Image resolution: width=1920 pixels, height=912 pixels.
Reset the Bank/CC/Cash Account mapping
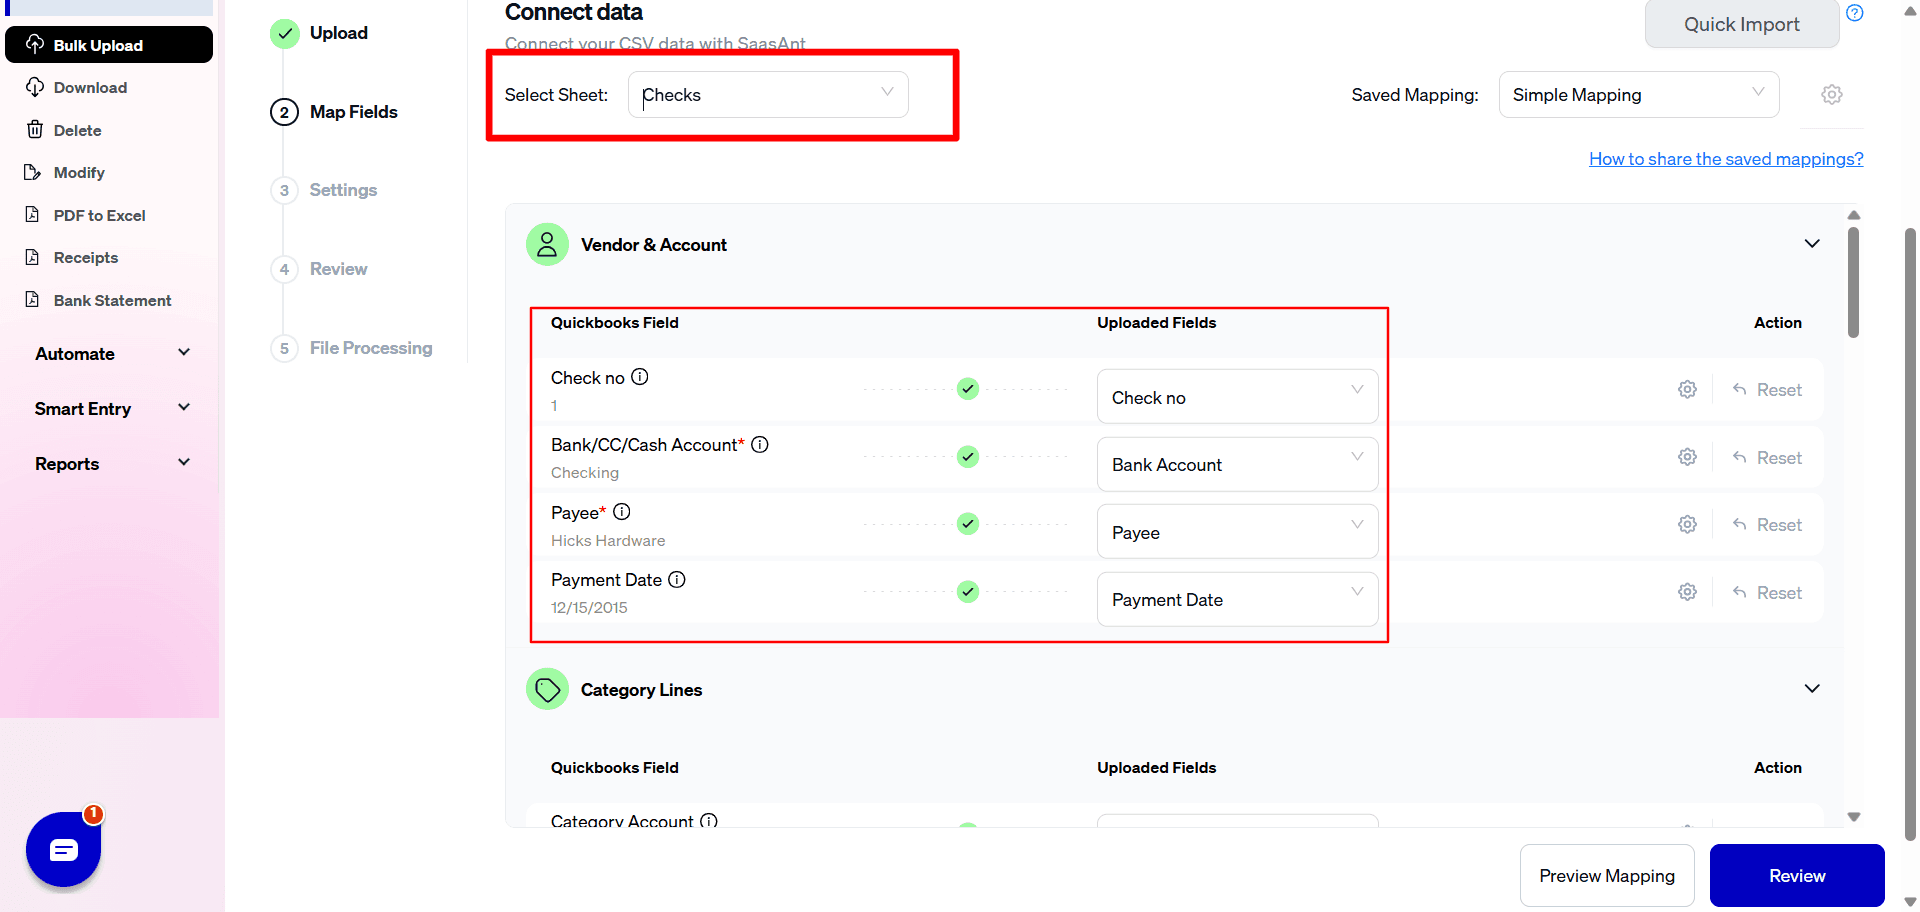(x=1767, y=458)
